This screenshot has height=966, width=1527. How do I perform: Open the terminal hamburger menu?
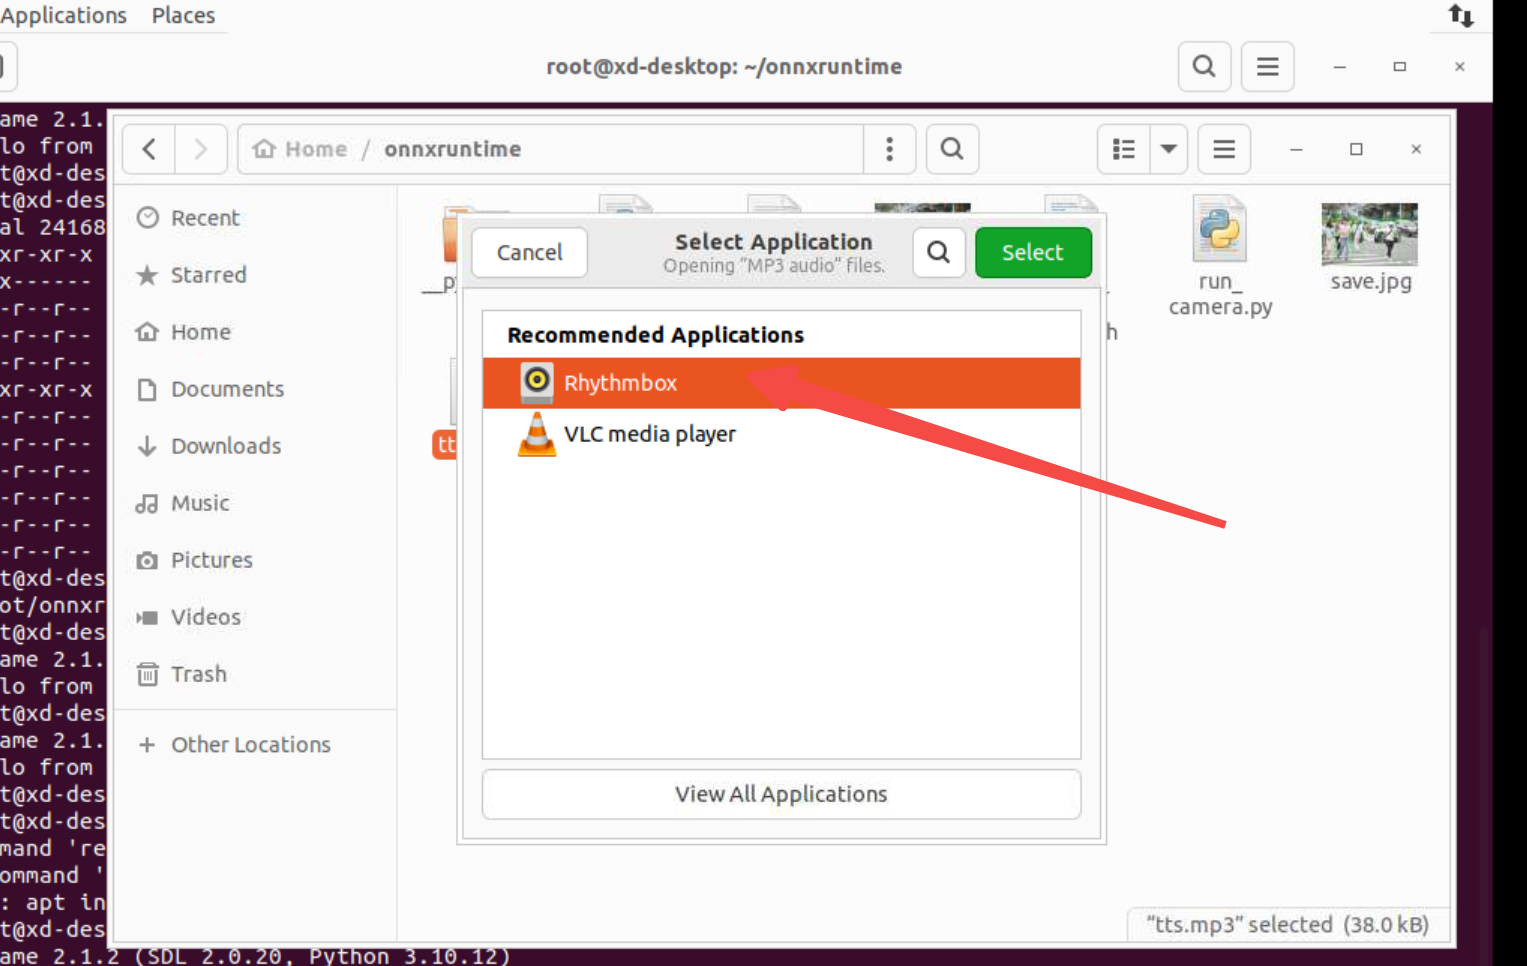point(1267,66)
